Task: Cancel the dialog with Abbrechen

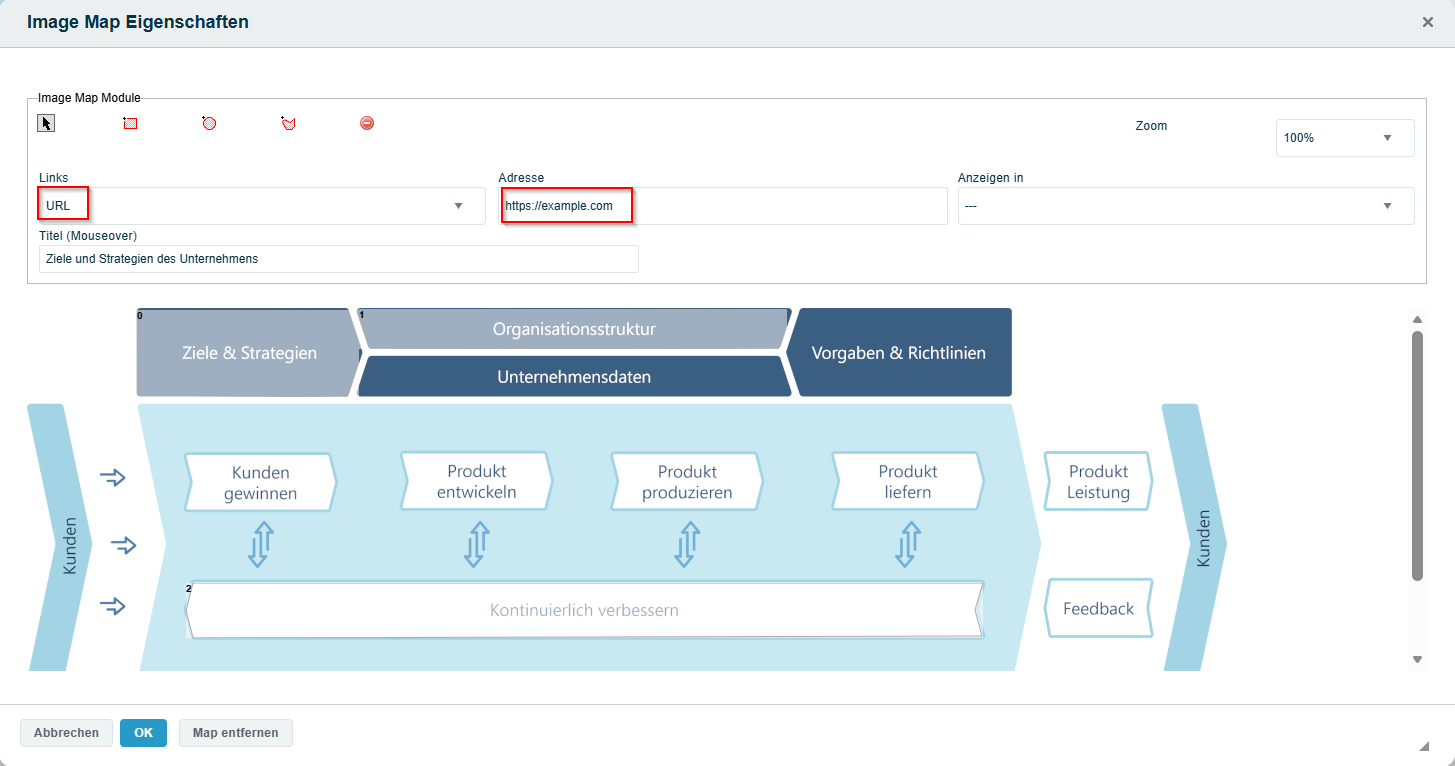Action: (66, 733)
